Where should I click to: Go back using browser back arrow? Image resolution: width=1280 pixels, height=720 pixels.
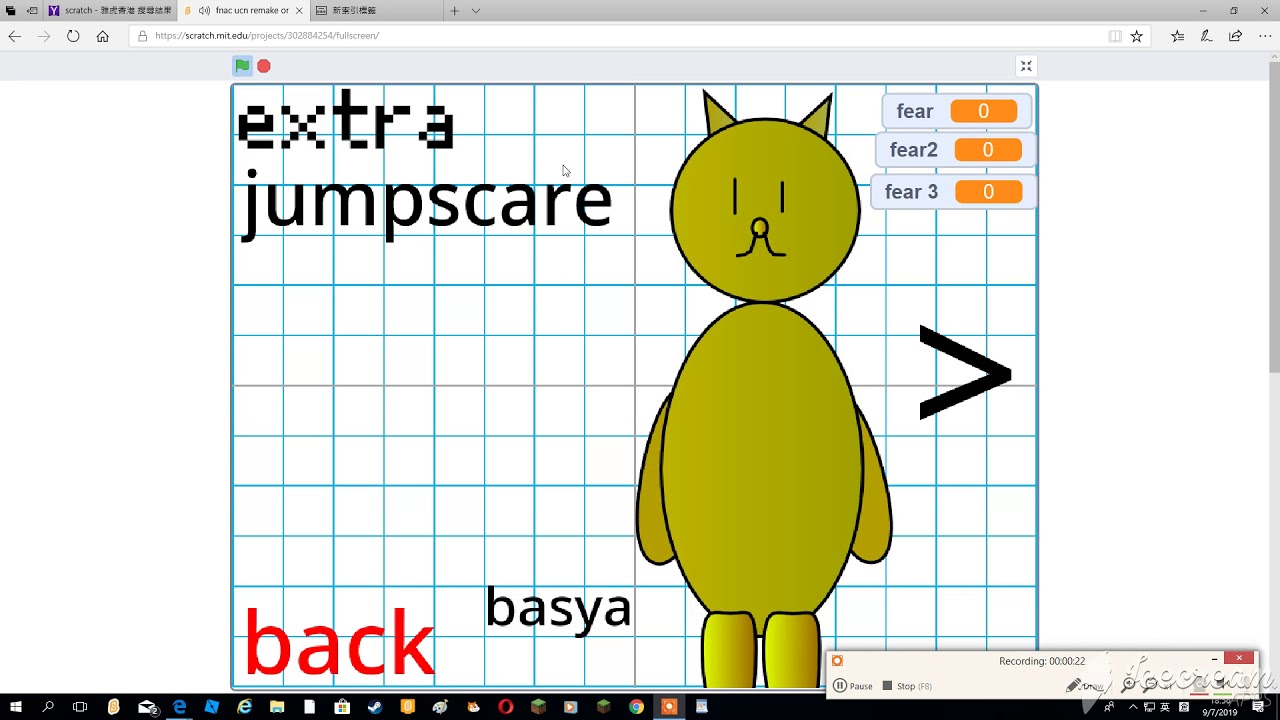[14, 36]
